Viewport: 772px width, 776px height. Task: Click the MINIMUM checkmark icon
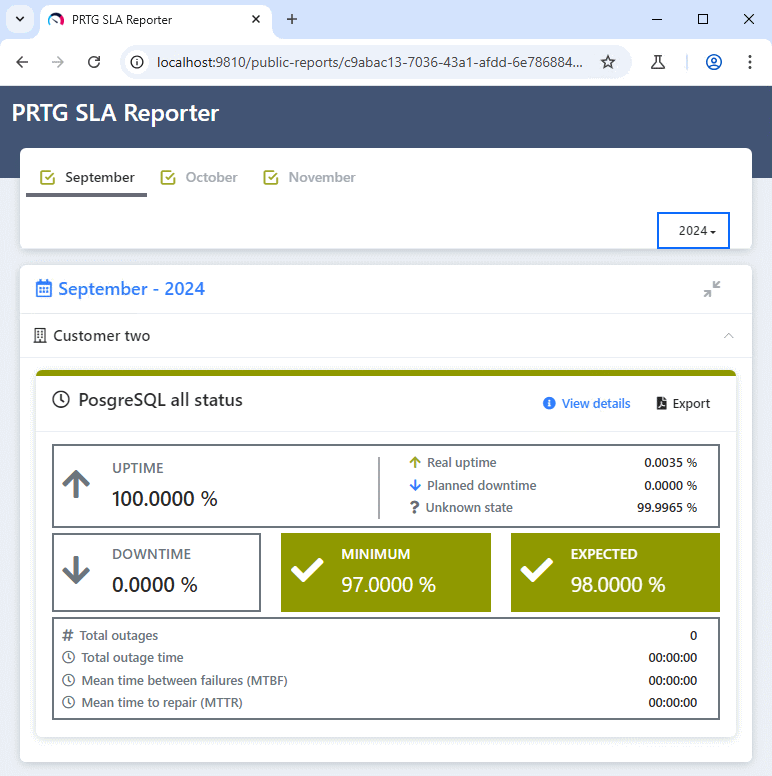(307, 570)
